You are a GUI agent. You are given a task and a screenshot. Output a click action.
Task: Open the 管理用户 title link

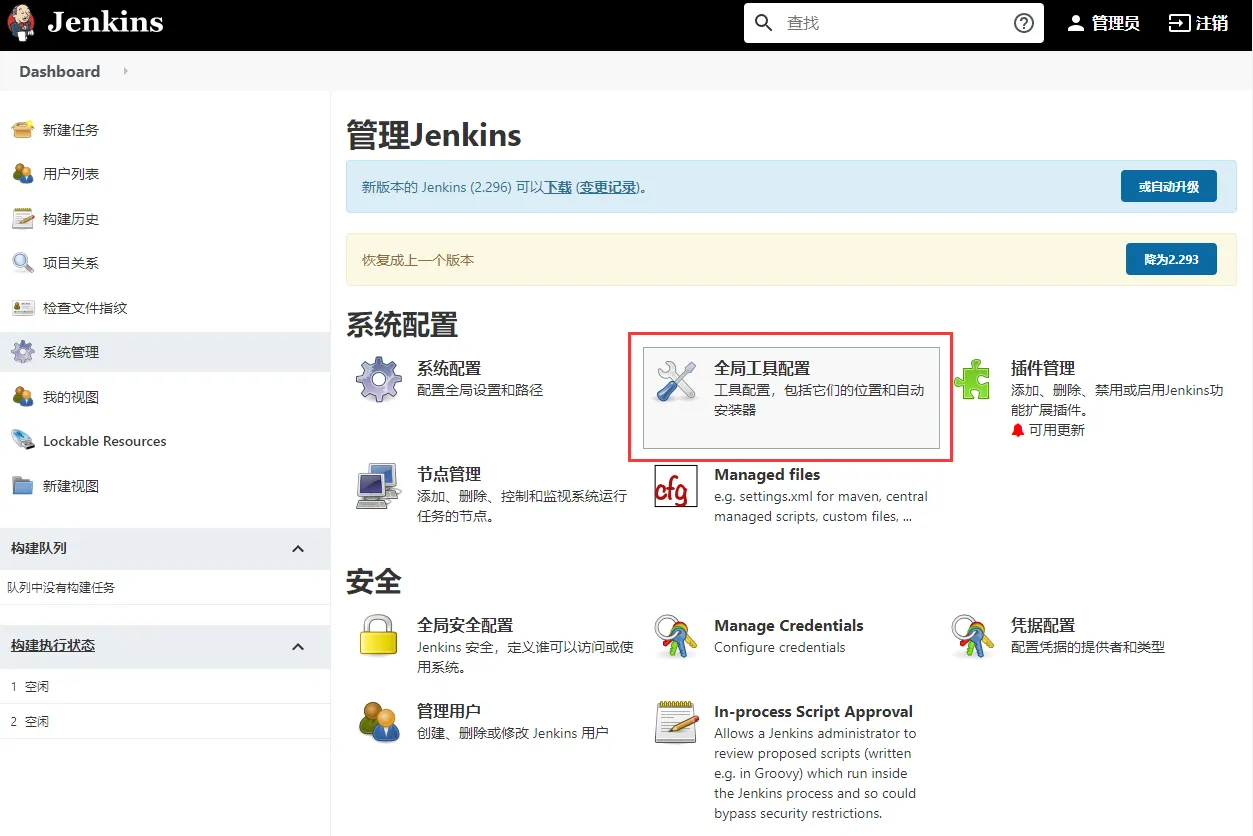click(449, 711)
